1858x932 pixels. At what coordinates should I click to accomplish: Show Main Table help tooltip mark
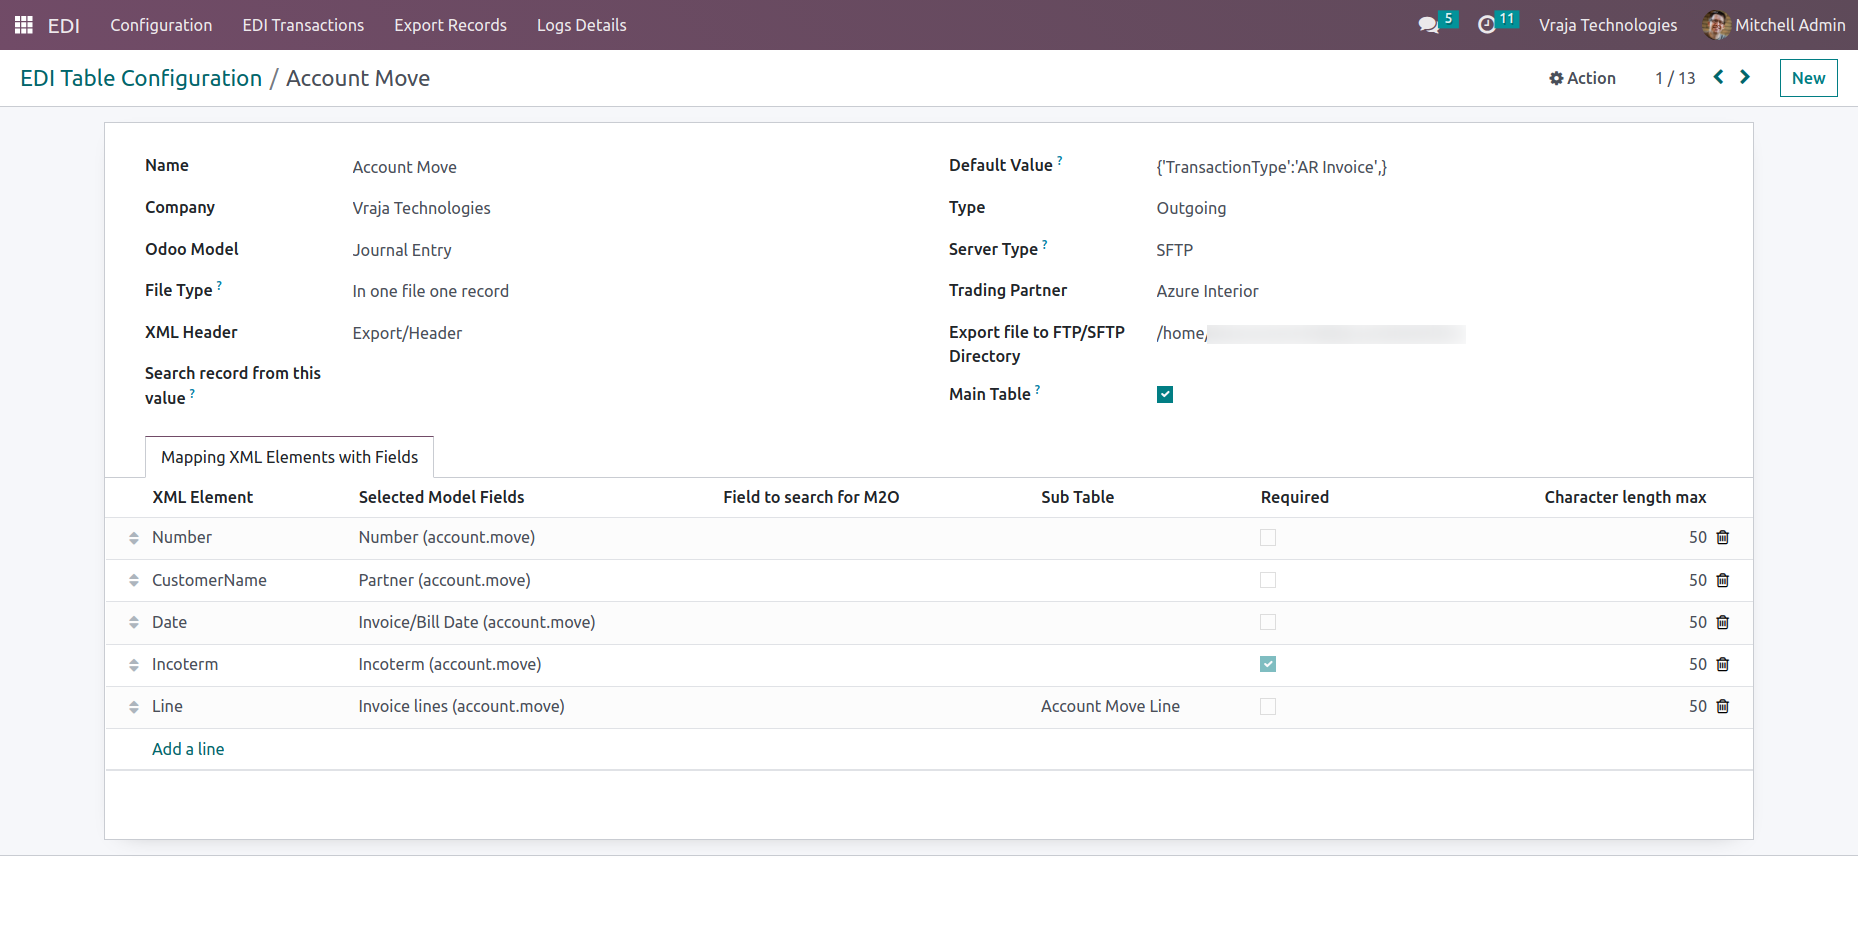coord(1037,389)
